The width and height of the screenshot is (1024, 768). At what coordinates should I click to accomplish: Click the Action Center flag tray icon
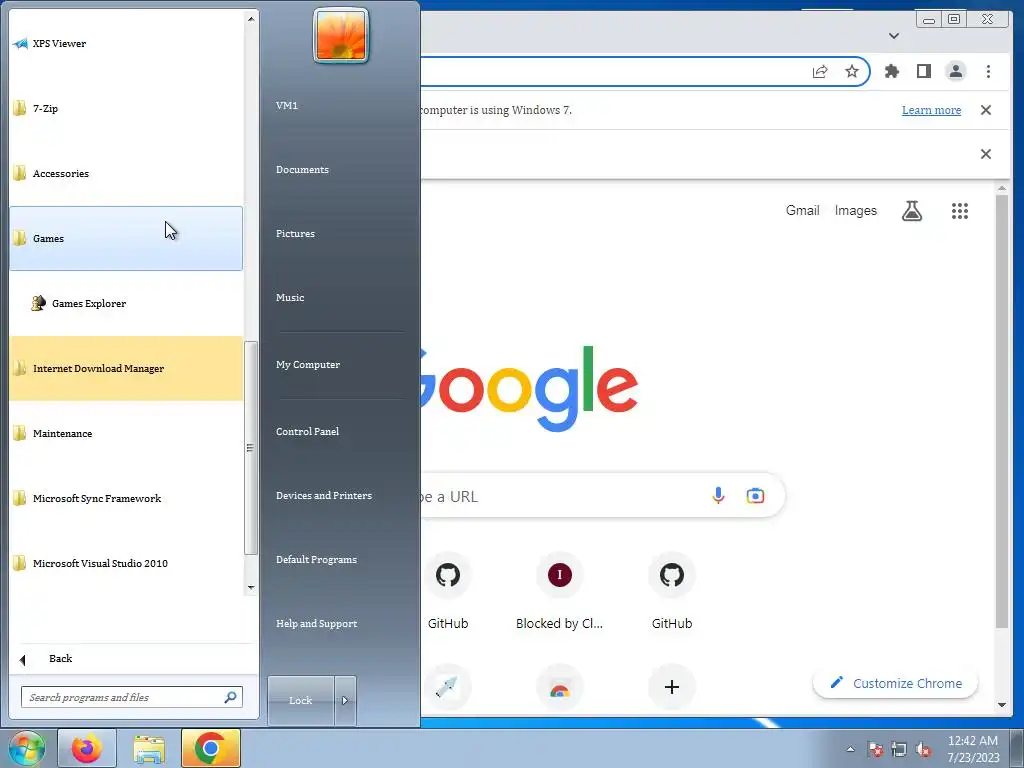coord(876,749)
